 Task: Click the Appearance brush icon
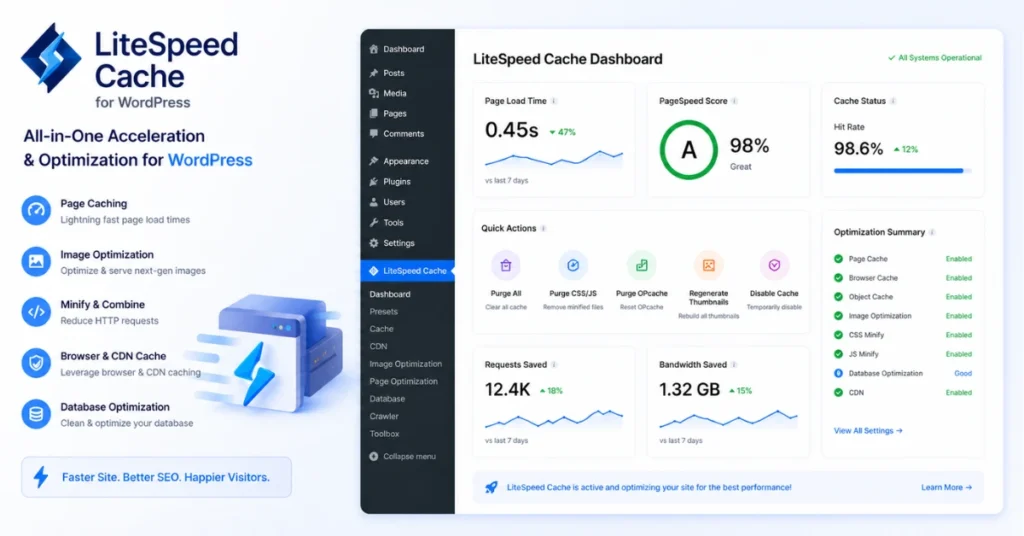(374, 161)
